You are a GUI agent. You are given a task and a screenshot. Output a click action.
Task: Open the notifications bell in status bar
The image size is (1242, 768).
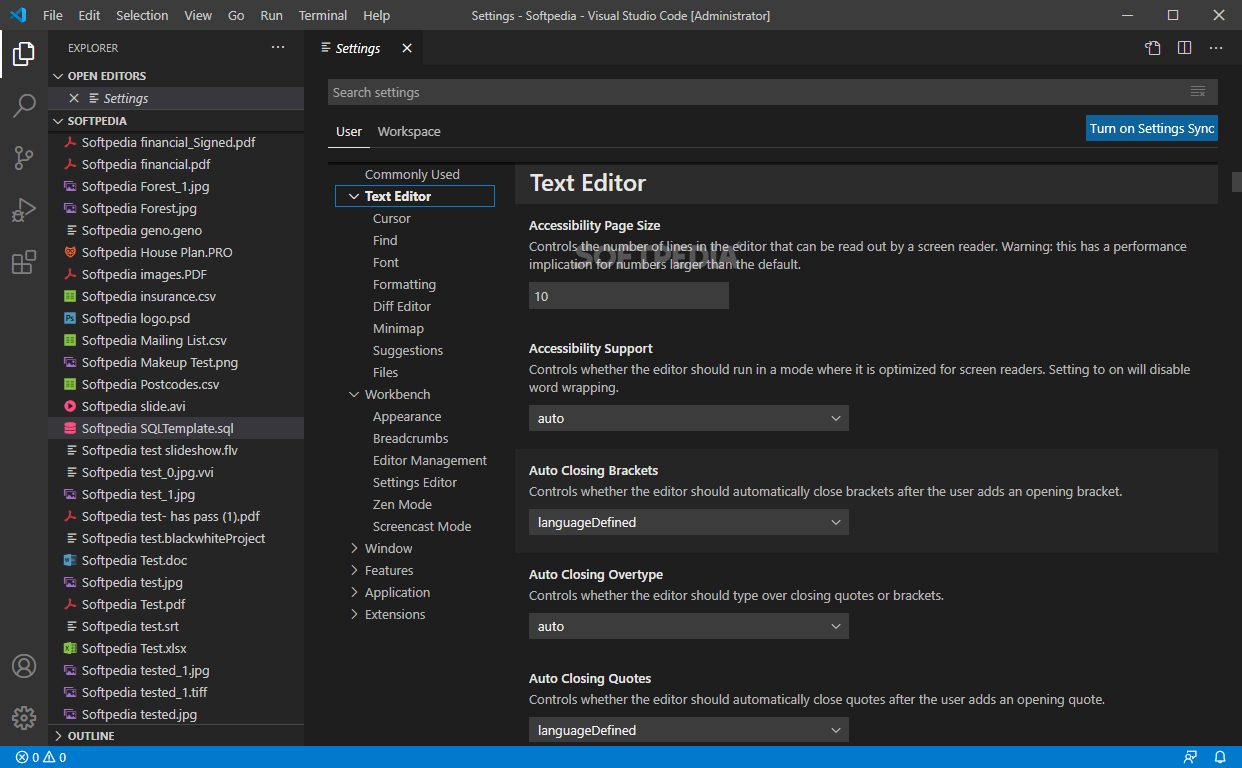tap(1220, 757)
